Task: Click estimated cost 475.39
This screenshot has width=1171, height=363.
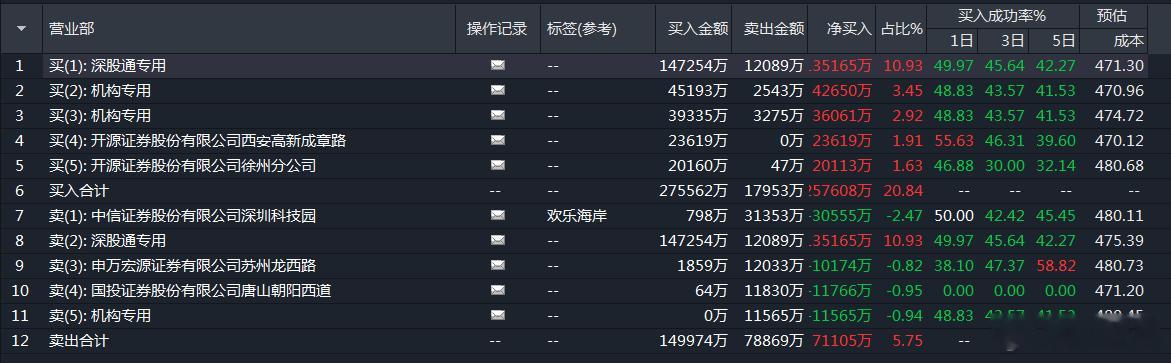Action: tap(1119, 241)
